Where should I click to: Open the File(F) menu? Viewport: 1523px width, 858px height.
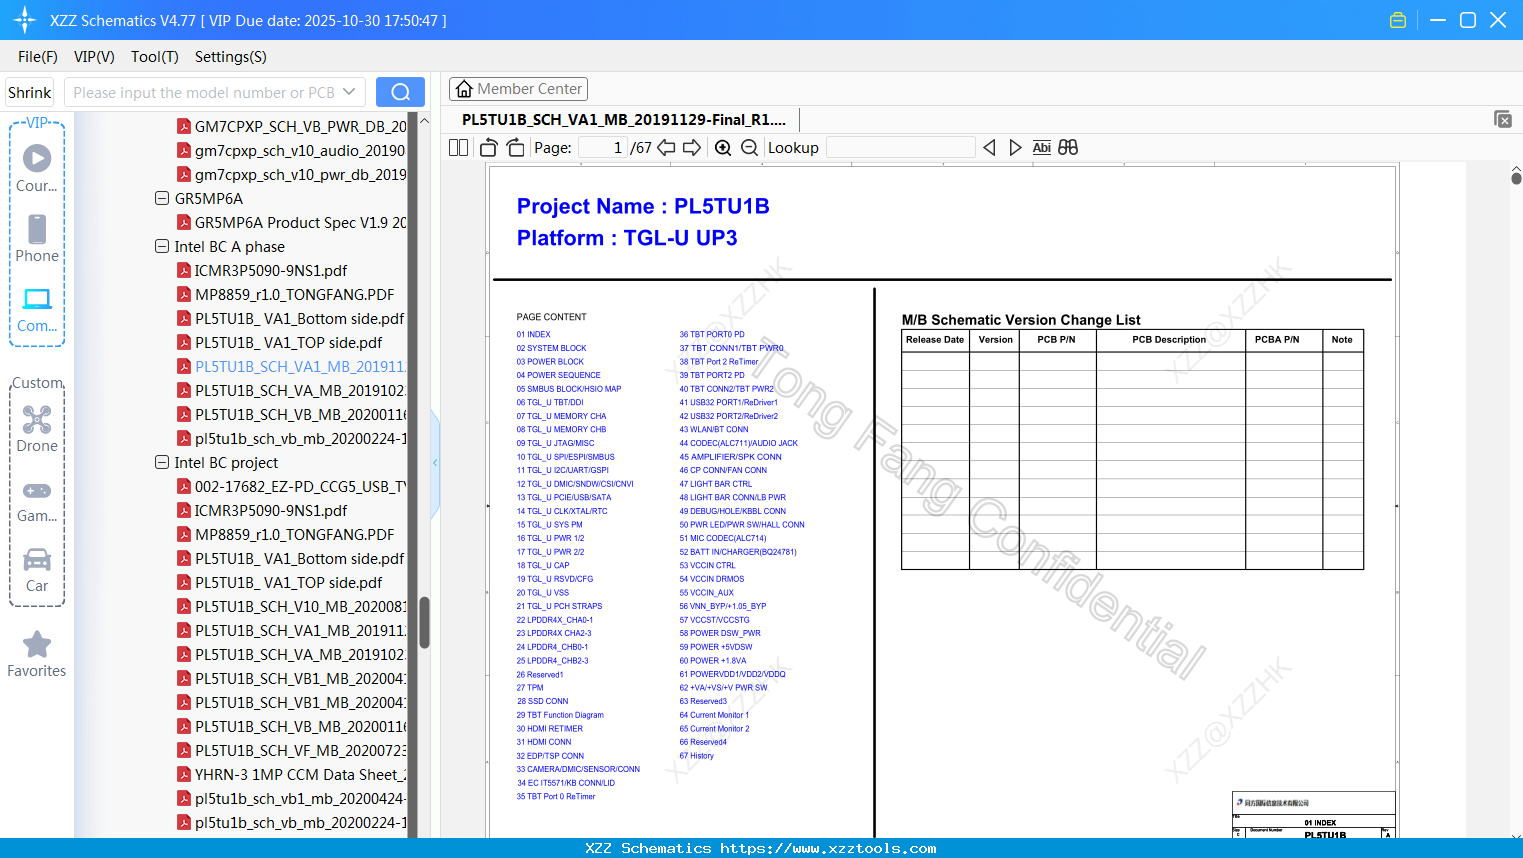pos(38,57)
